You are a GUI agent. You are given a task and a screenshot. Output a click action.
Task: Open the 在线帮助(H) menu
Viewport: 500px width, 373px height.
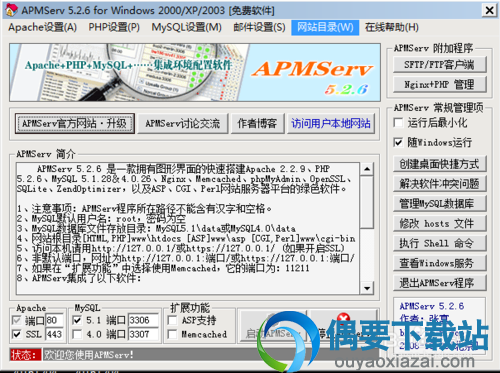(x=392, y=27)
